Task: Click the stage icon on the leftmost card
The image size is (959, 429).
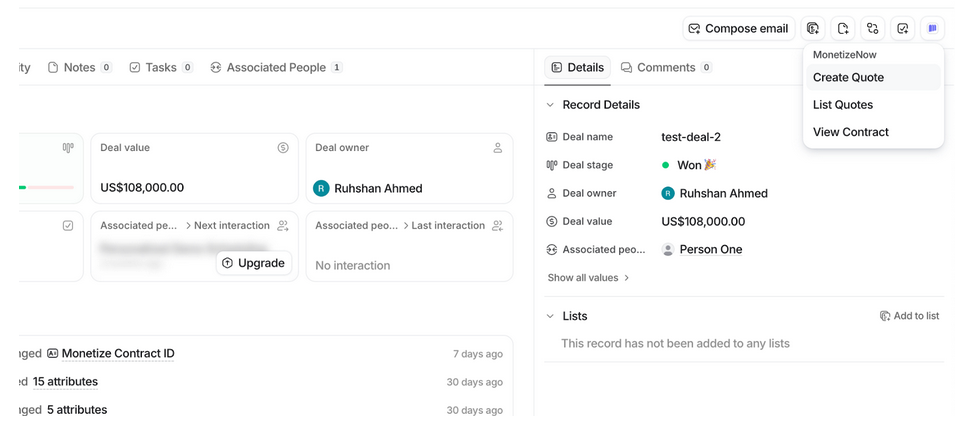Action: pos(68,148)
